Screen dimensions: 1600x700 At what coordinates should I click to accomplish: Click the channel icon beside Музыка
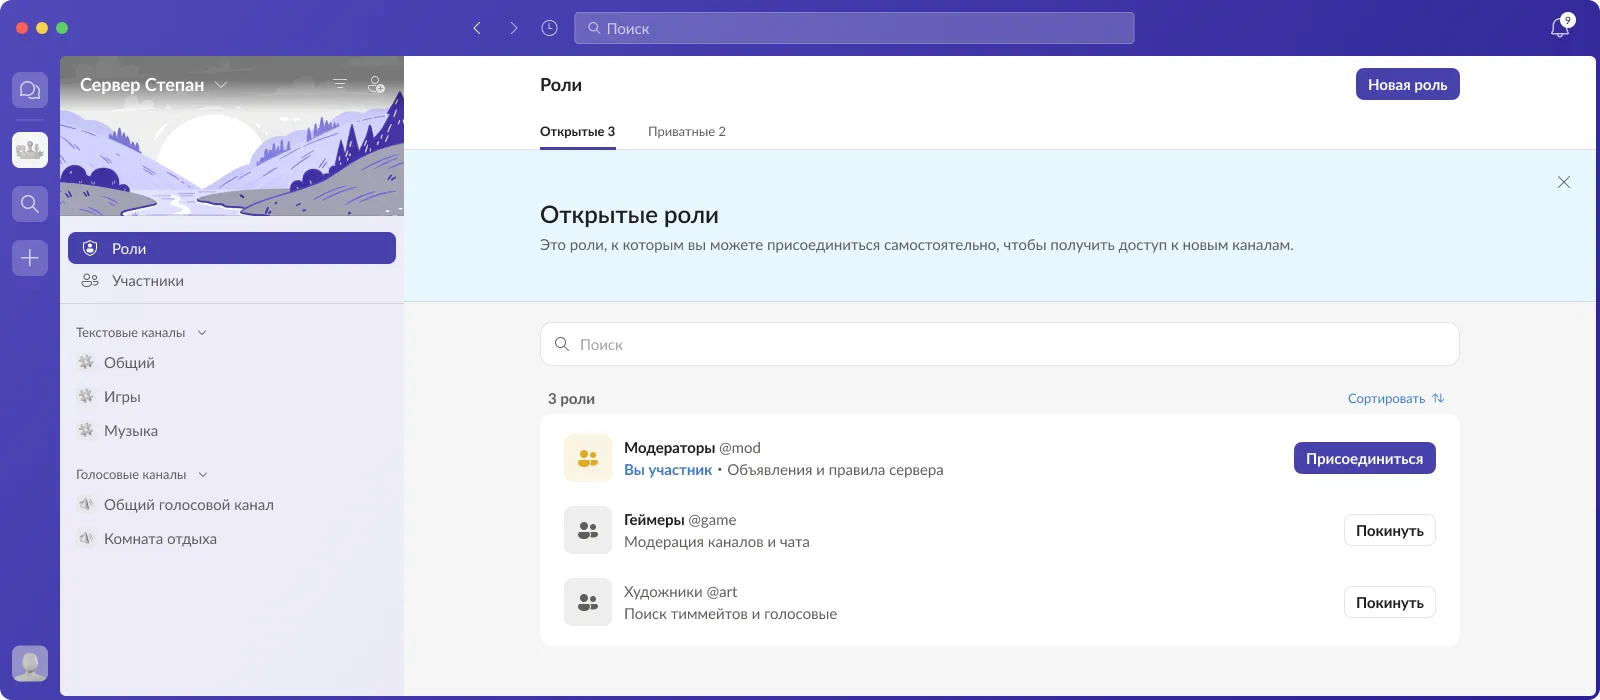pos(86,430)
